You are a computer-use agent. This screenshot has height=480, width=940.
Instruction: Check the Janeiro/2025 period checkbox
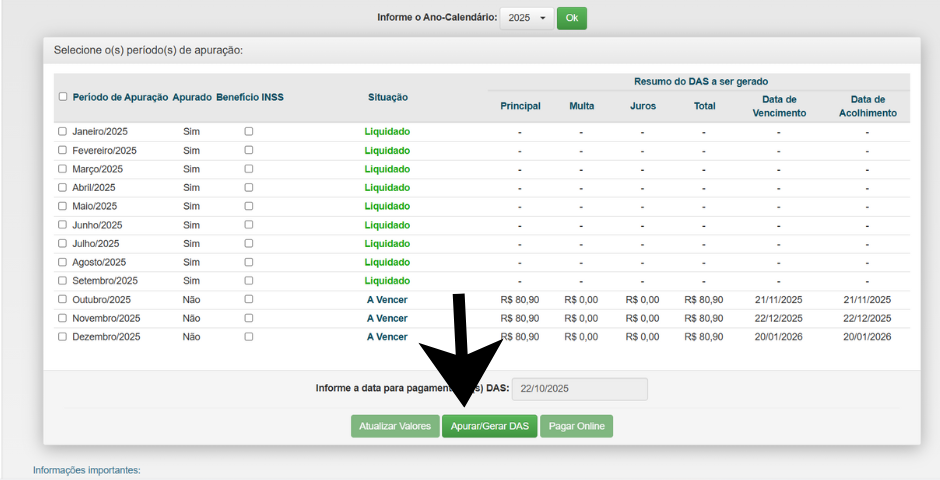(62, 131)
